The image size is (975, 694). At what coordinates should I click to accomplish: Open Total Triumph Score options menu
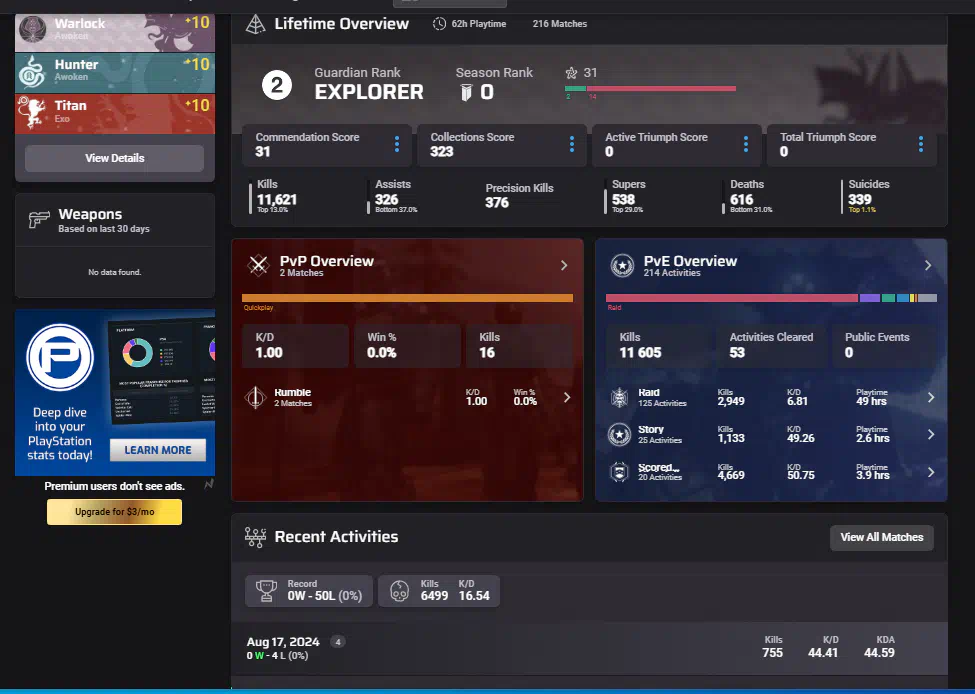pyautogui.click(x=921, y=145)
